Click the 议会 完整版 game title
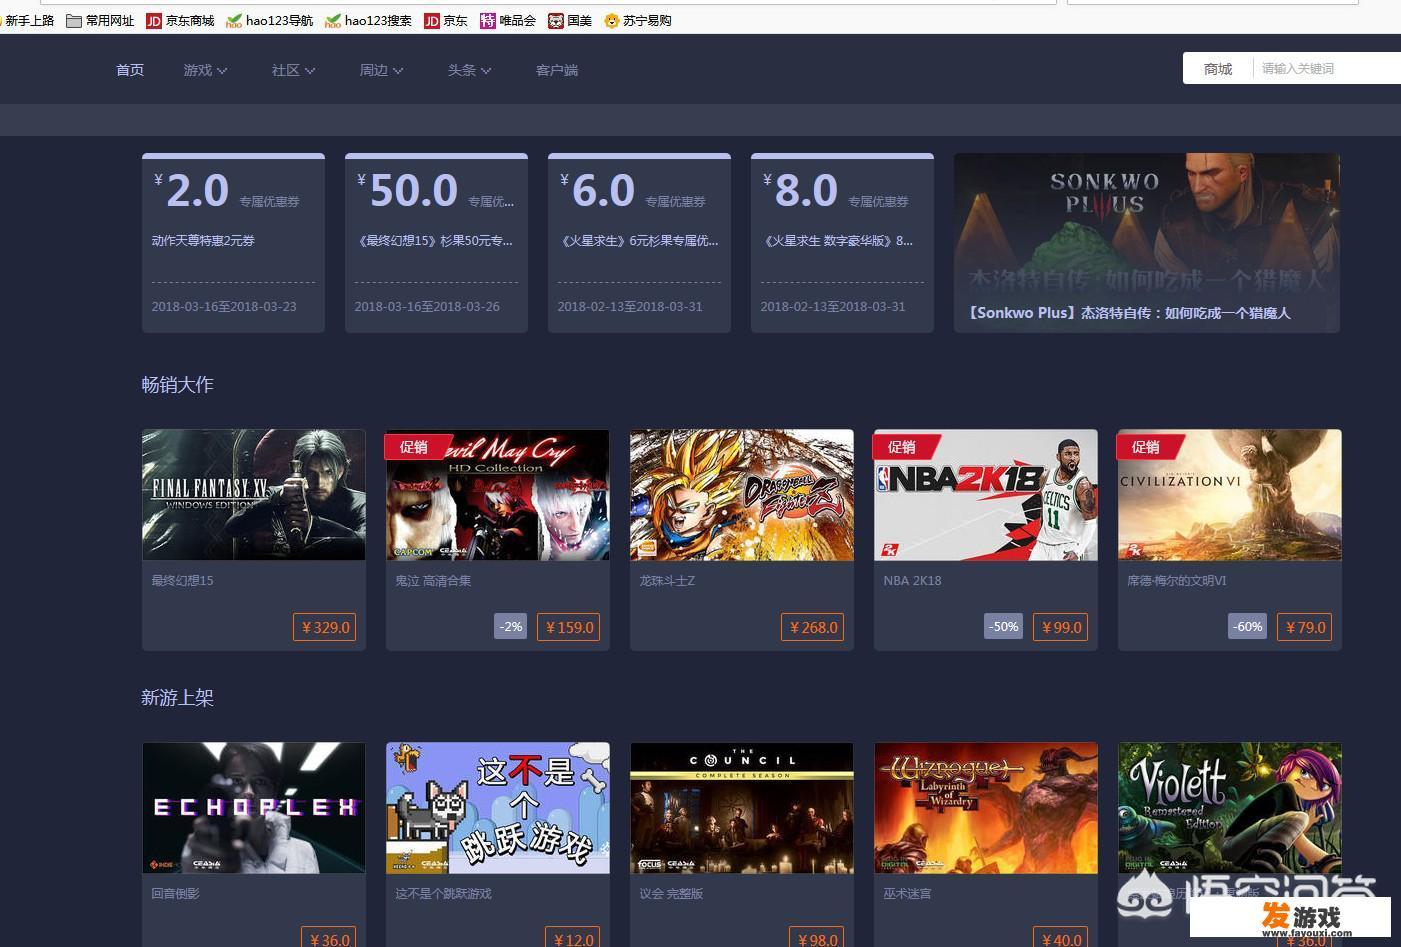1401x947 pixels. point(671,893)
